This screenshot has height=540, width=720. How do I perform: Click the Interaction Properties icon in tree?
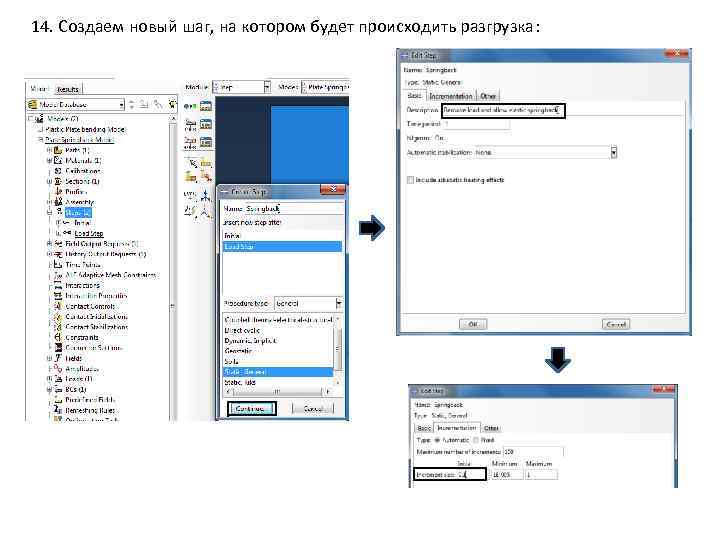[x=58, y=296]
